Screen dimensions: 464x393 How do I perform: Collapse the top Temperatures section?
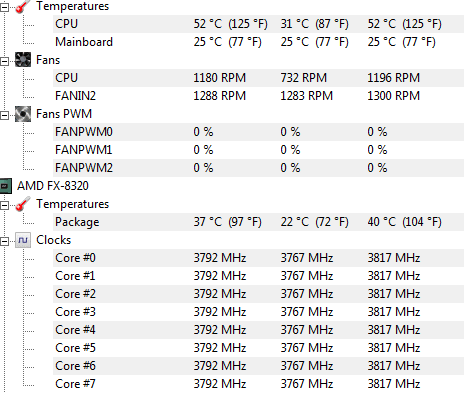click(x=4, y=8)
